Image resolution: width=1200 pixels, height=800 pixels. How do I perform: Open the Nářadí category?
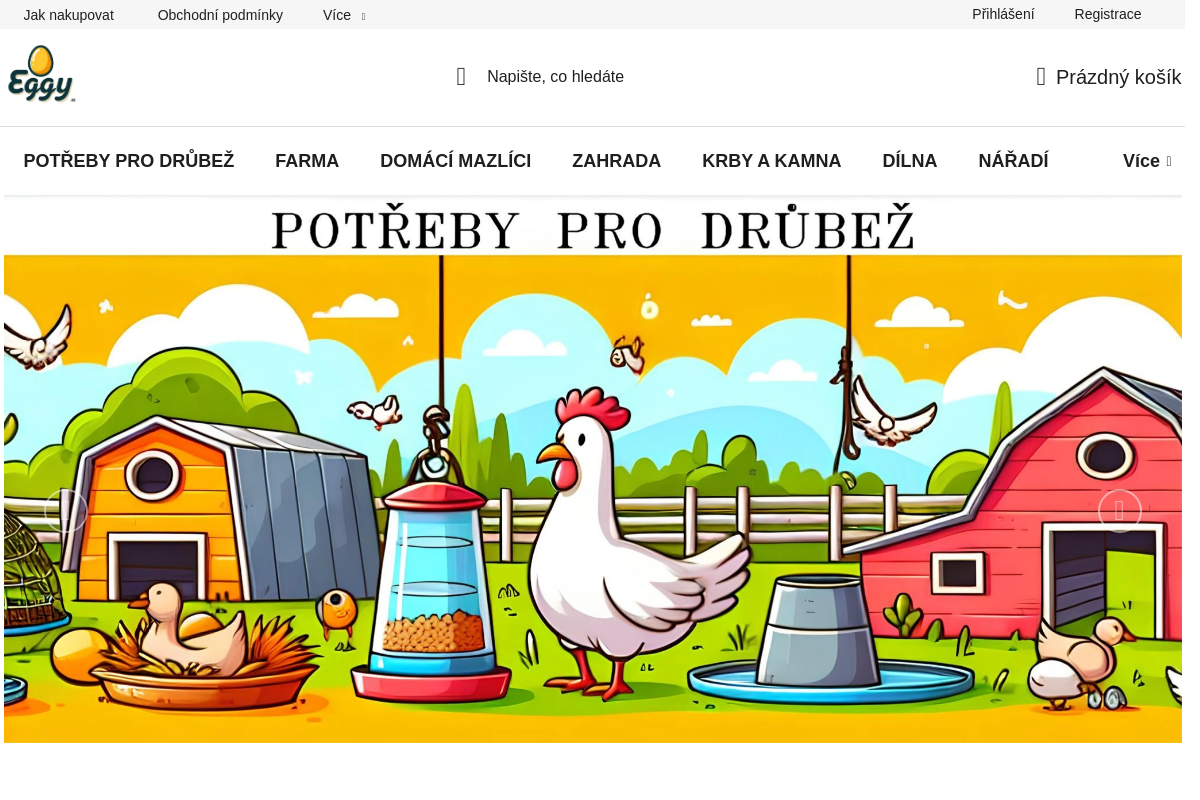[1014, 161]
